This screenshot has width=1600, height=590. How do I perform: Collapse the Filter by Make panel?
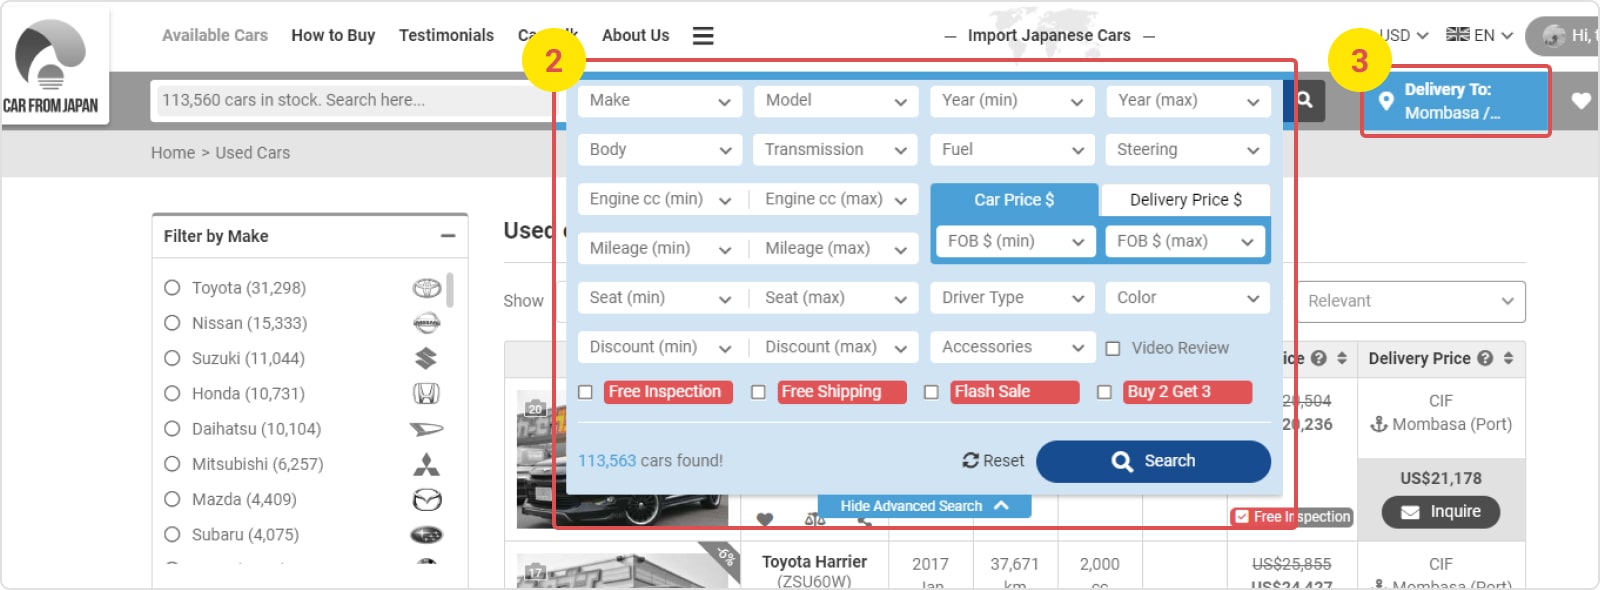click(447, 236)
